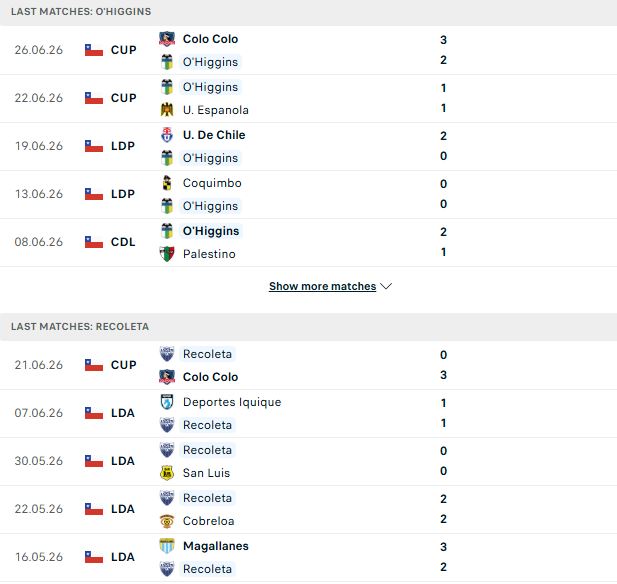
Task: Click the Palestino team crest
Action: [x=167, y=254]
